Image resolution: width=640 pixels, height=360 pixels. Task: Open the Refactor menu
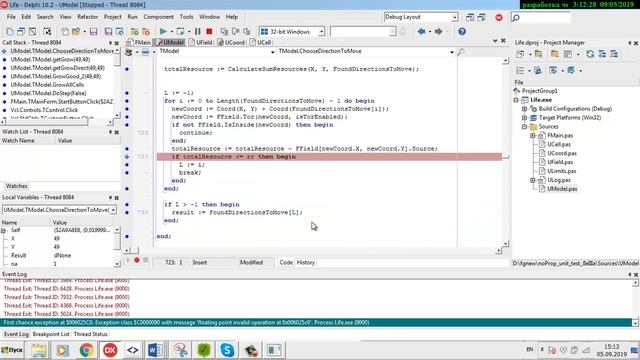(88, 17)
